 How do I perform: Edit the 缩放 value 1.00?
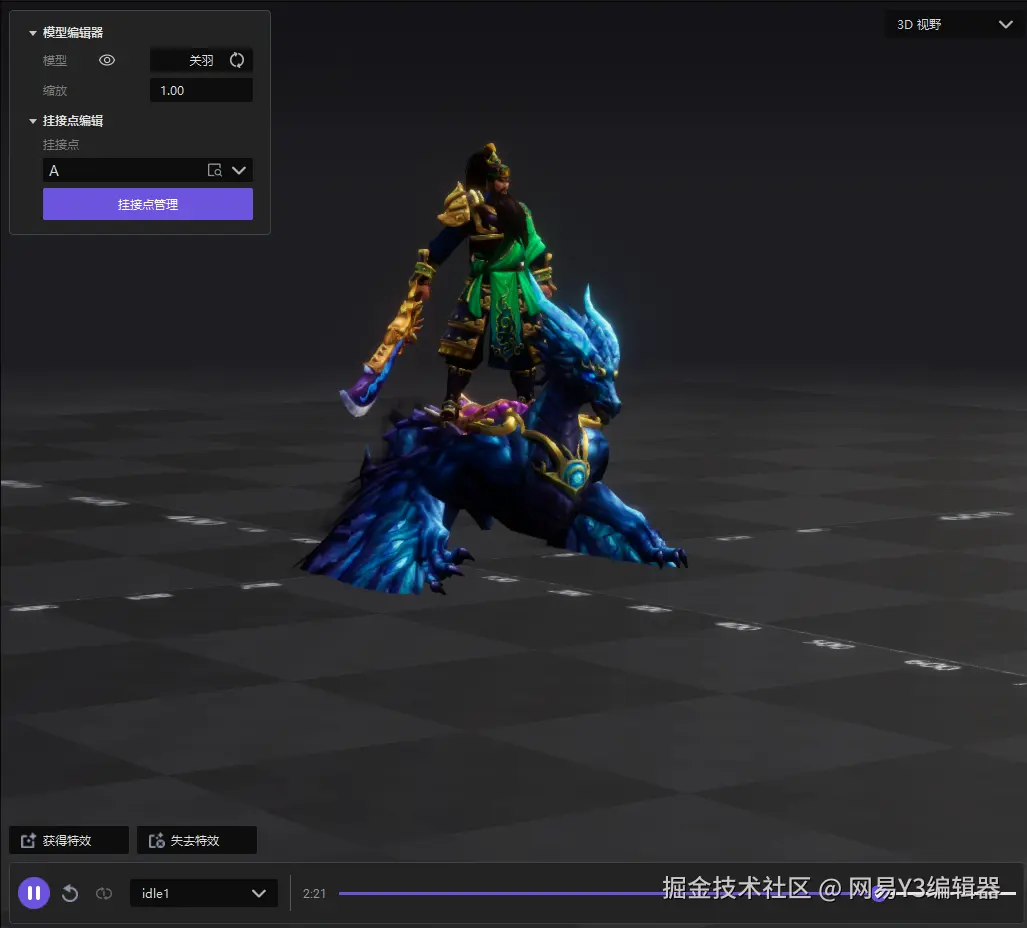201,90
